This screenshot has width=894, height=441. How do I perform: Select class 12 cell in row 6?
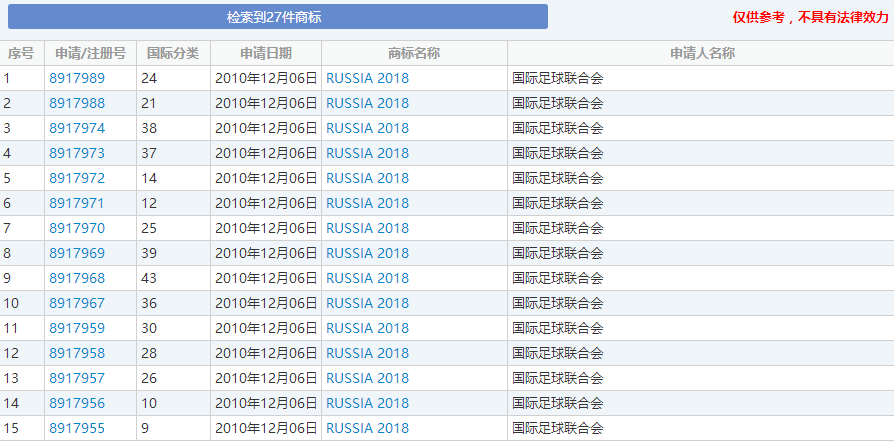[173, 204]
